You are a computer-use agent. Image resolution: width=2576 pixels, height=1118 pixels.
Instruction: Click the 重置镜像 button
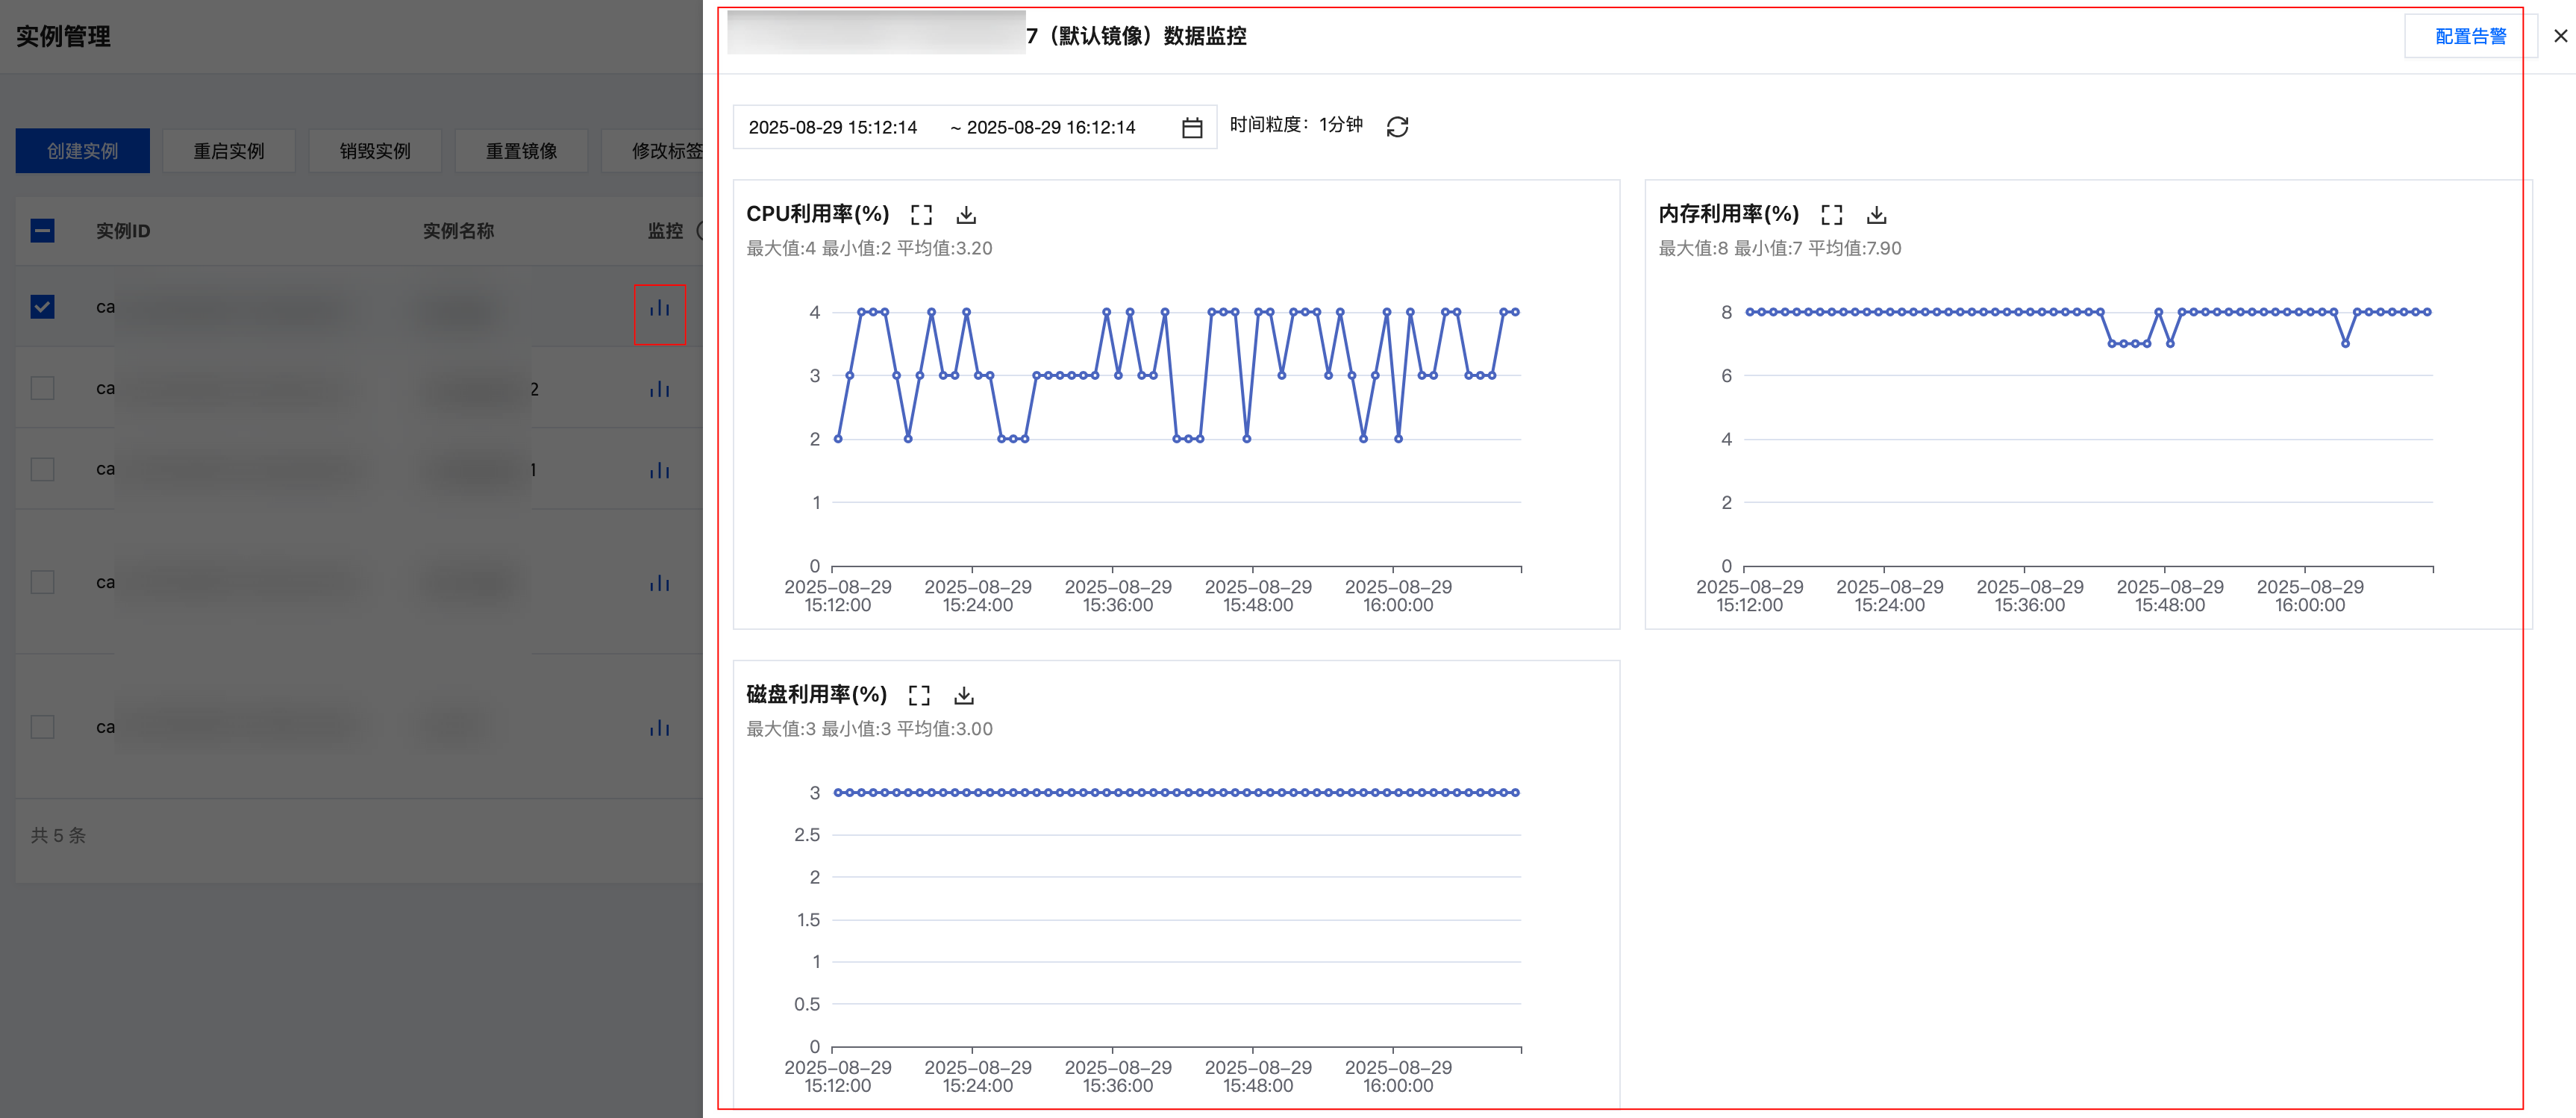click(521, 150)
